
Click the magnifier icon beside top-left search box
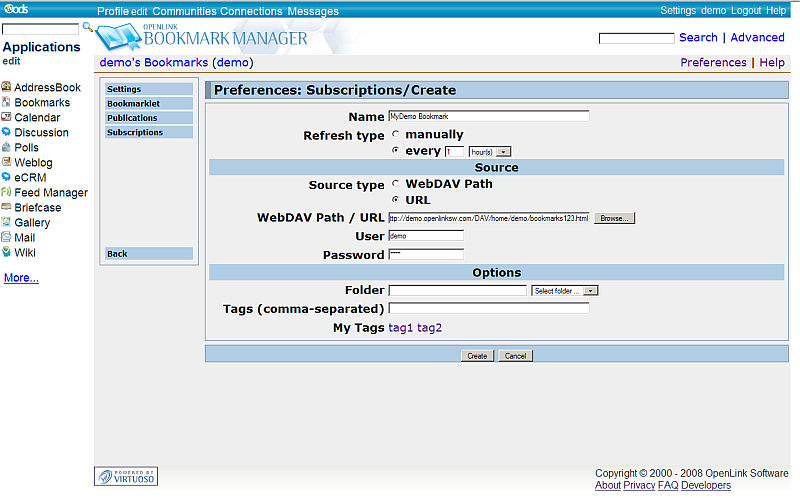pos(87,28)
